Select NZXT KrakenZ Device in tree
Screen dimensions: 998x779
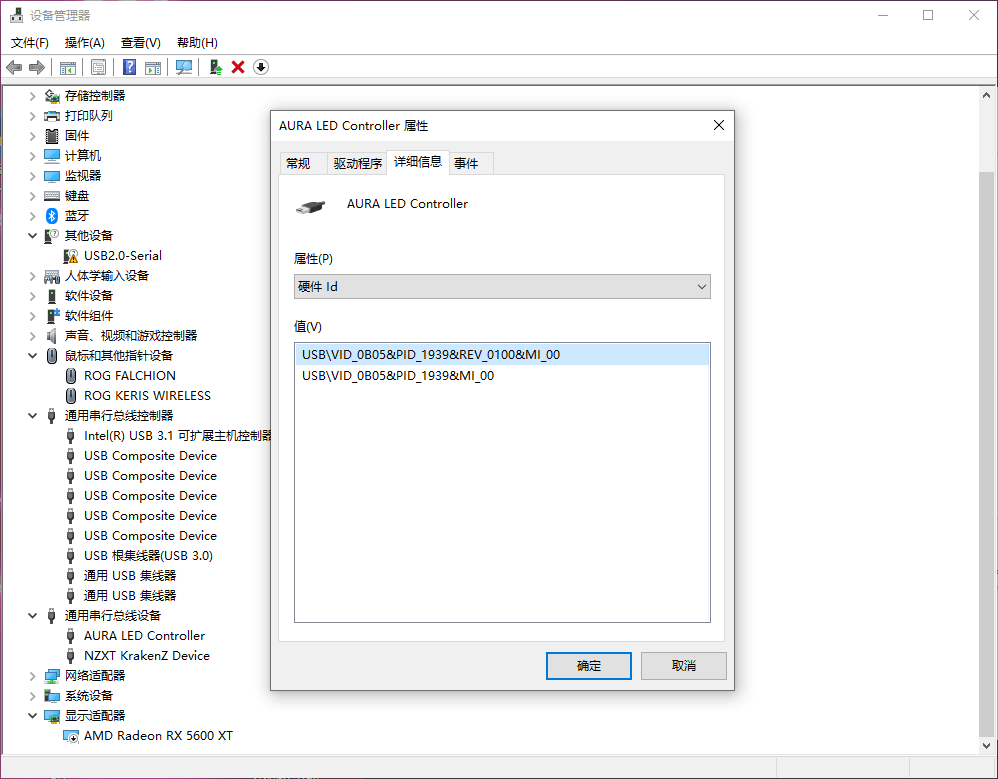(x=146, y=656)
